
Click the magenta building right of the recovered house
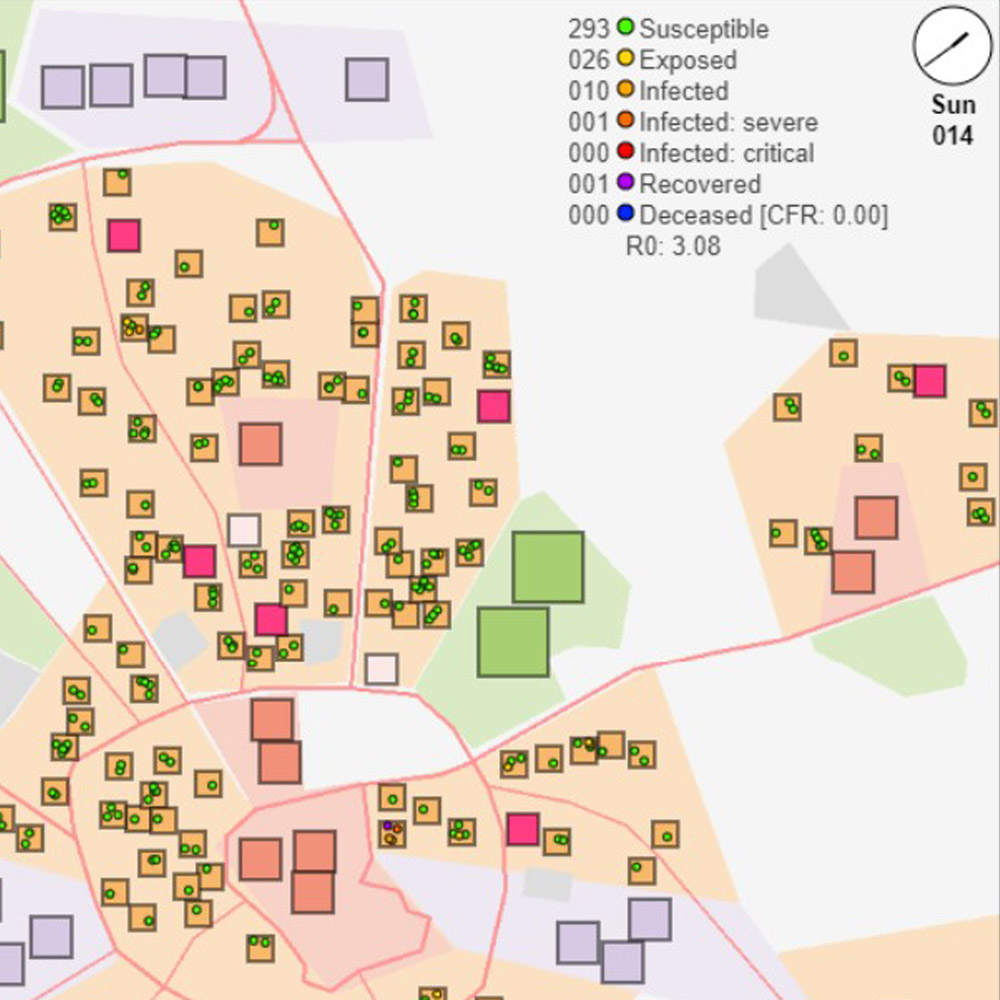522,829
